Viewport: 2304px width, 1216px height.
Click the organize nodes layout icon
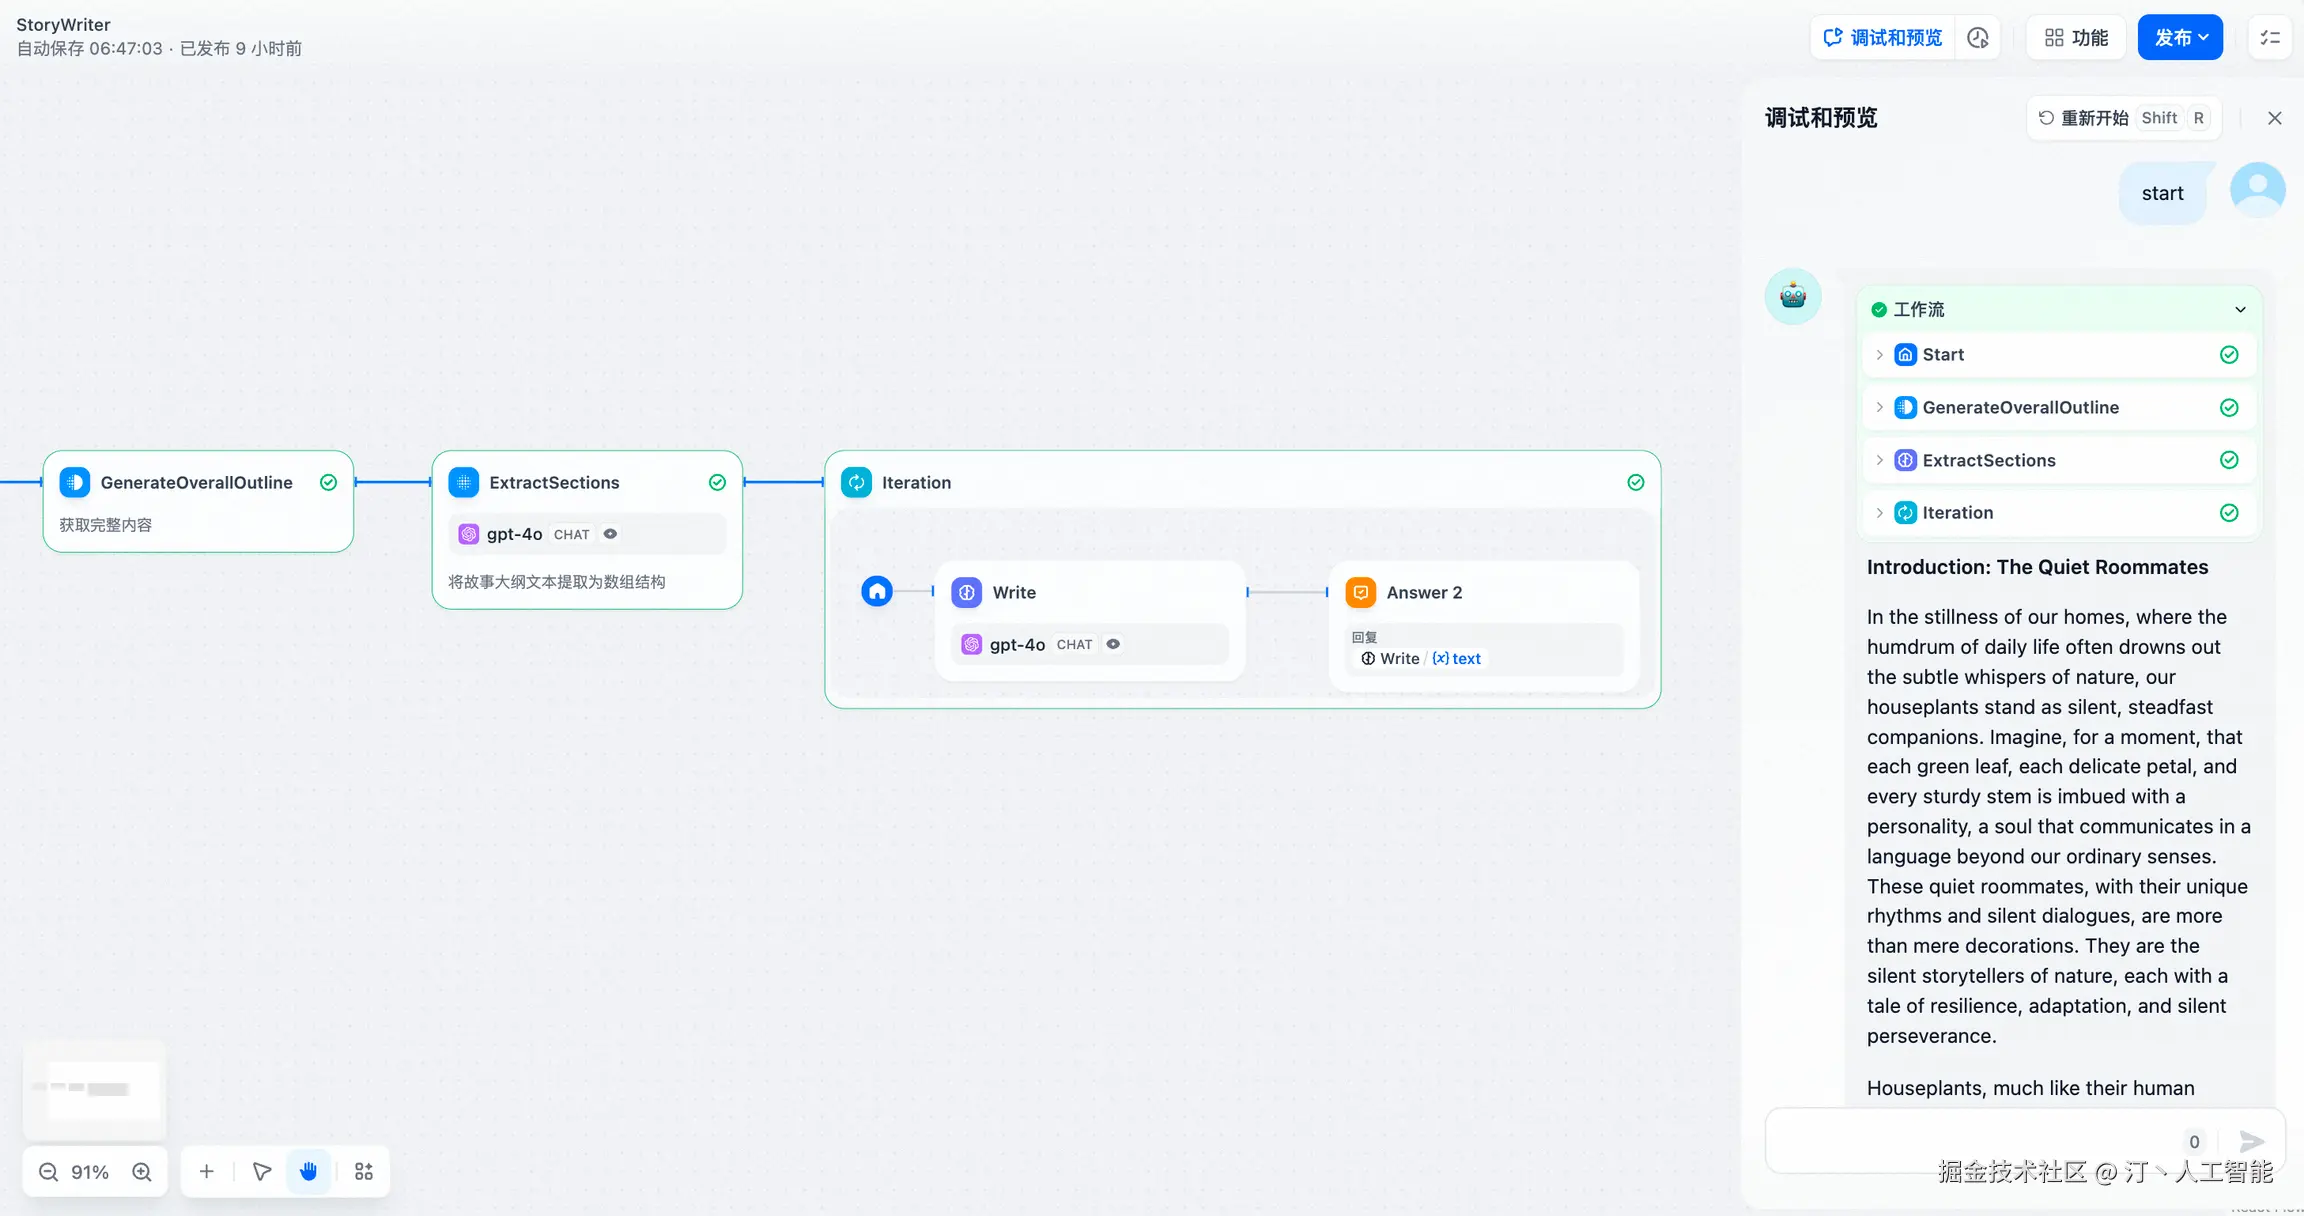click(364, 1172)
